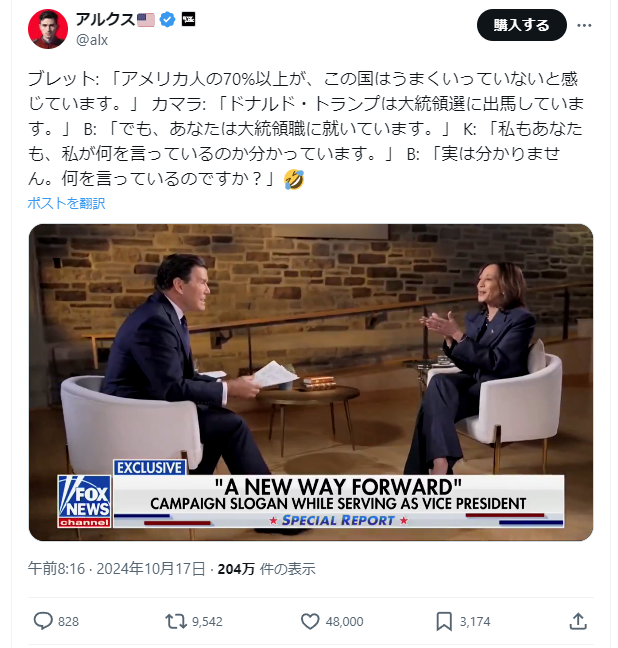Like the post with the heart icon
This screenshot has width=618, height=648.
[x=310, y=621]
